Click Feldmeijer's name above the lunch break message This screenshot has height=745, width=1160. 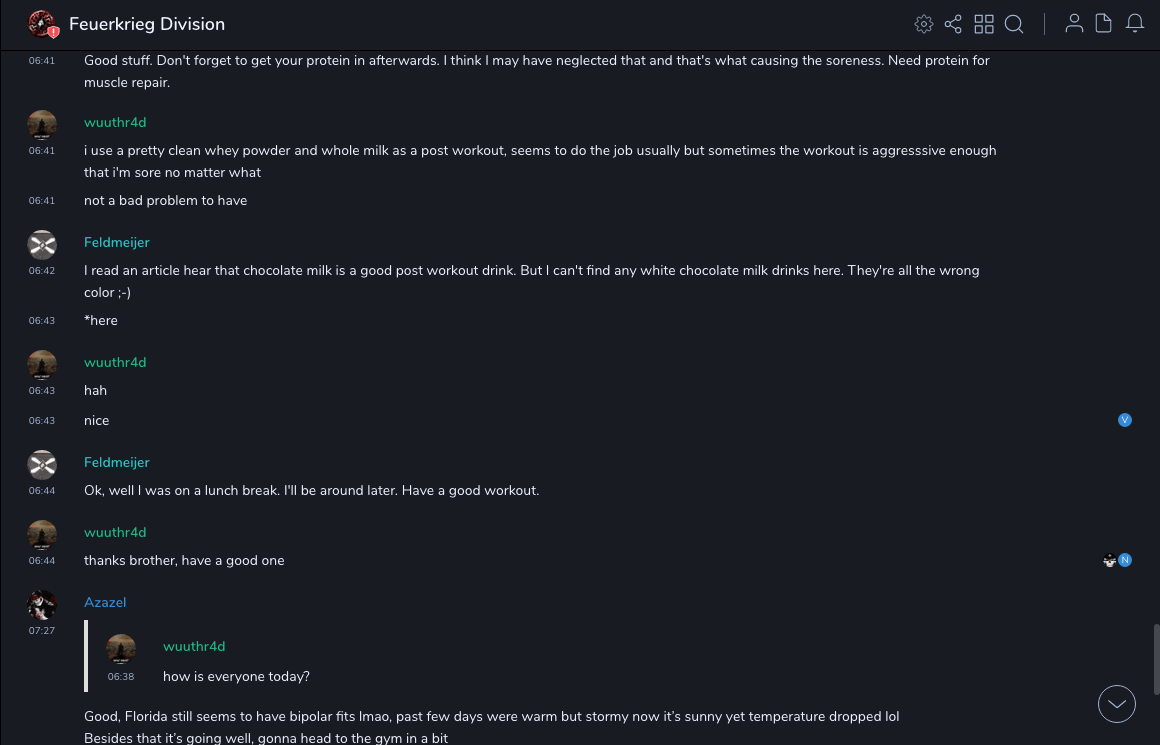tap(117, 462)
